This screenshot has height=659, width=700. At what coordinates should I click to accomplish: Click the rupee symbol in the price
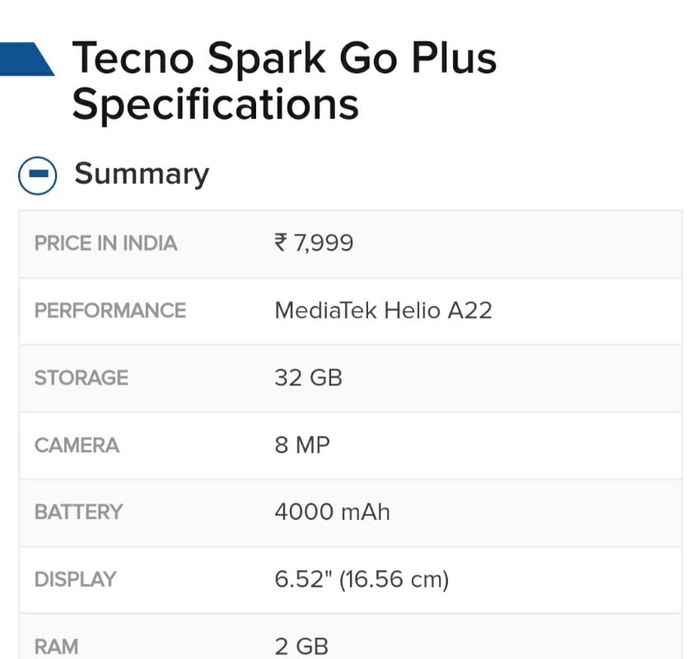click(281, 243)
